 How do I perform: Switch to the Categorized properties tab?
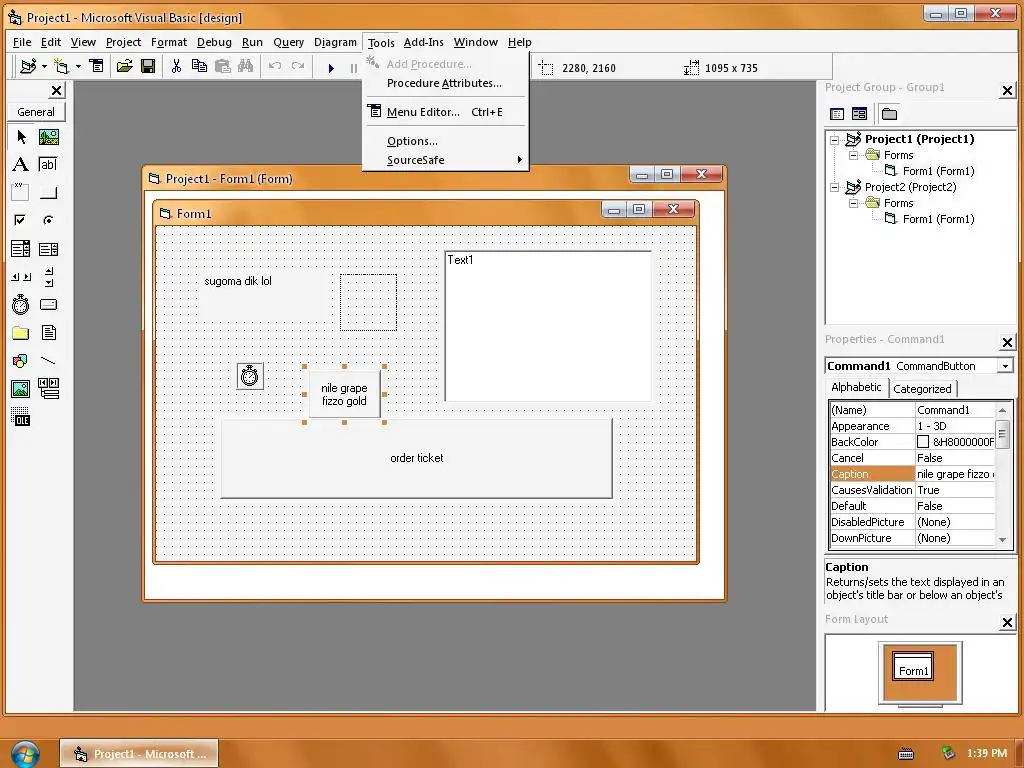pyautogui.click(x=922, y=389)
